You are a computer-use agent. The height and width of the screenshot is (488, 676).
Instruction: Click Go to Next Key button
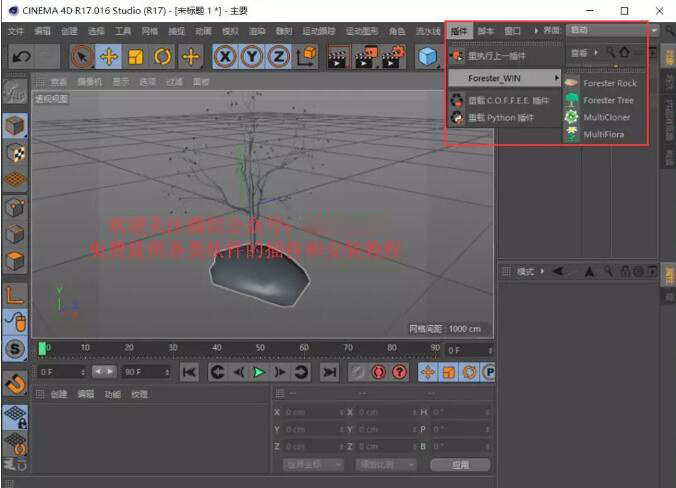point(300,372)
